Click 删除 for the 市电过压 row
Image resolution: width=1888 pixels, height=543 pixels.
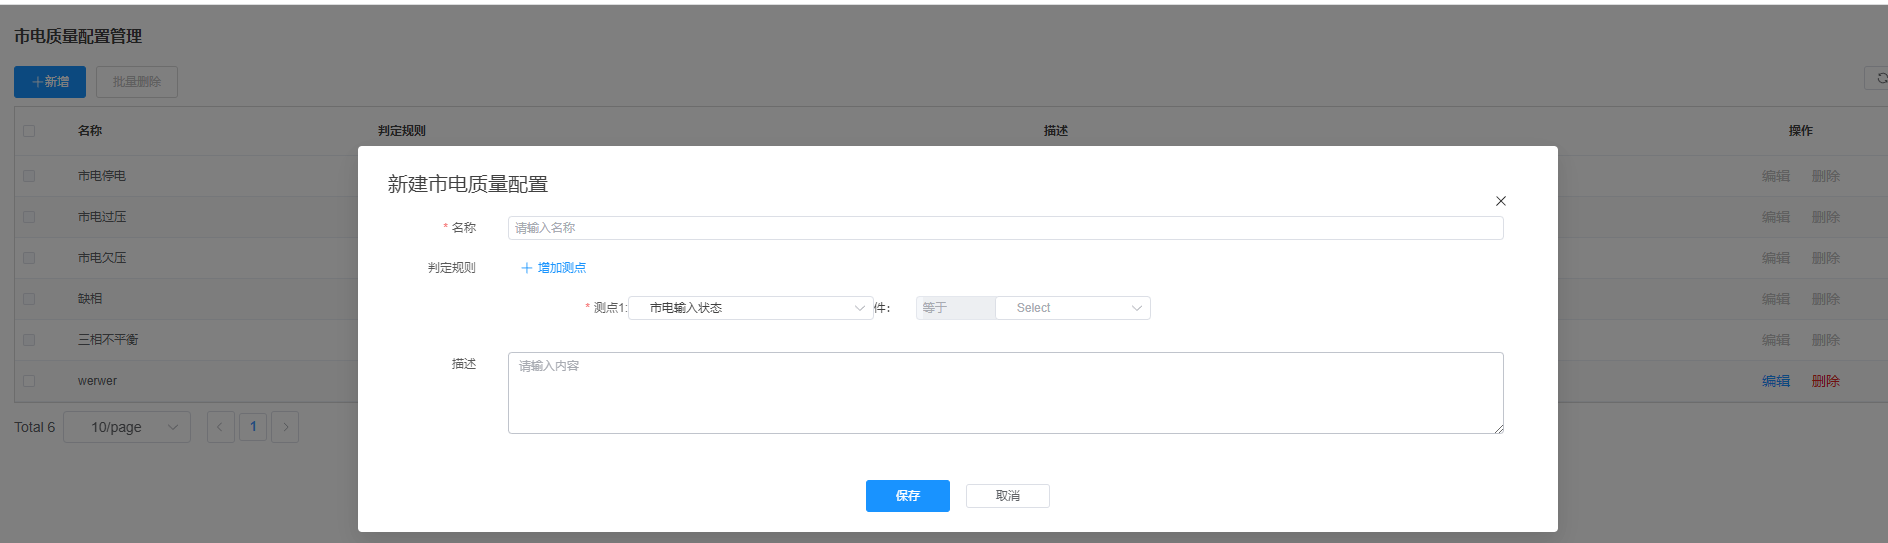tap(1826, 217)
